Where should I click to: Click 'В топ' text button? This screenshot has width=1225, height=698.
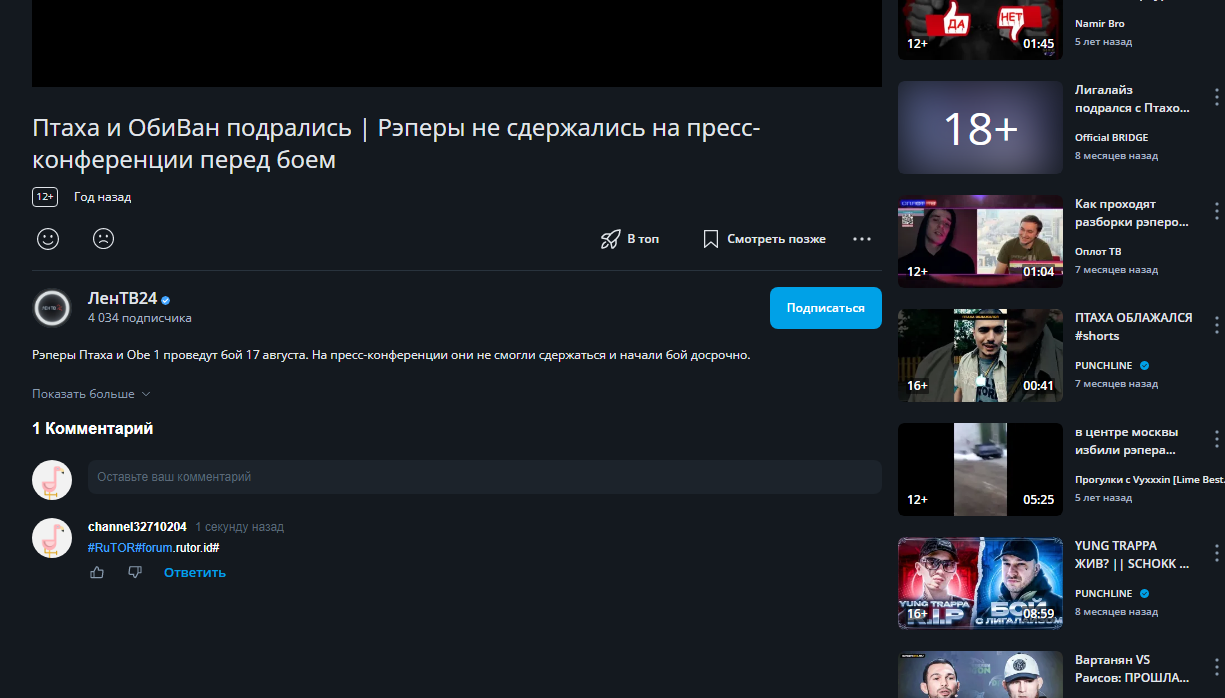(643, 239)
